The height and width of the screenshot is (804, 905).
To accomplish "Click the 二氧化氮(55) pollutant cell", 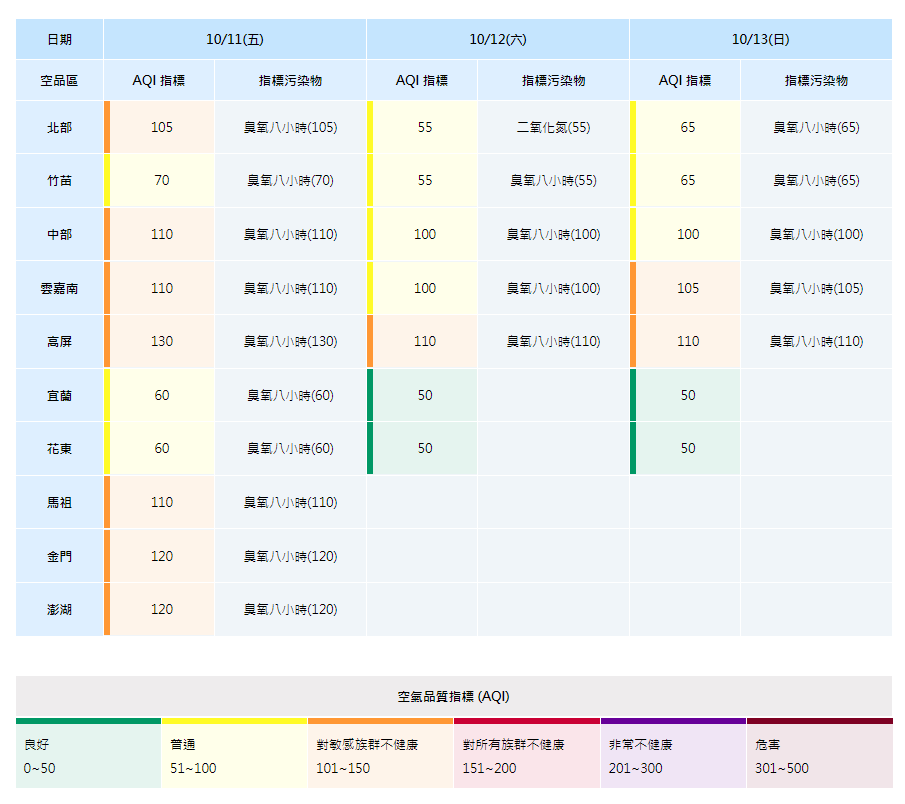I will [x=553, y=128].
